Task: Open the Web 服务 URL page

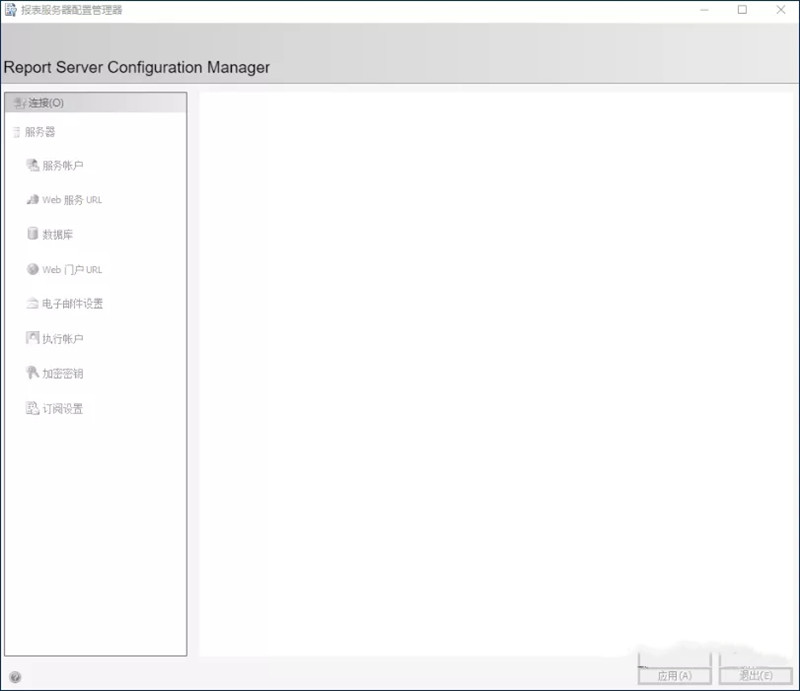Action: (72, 200)
